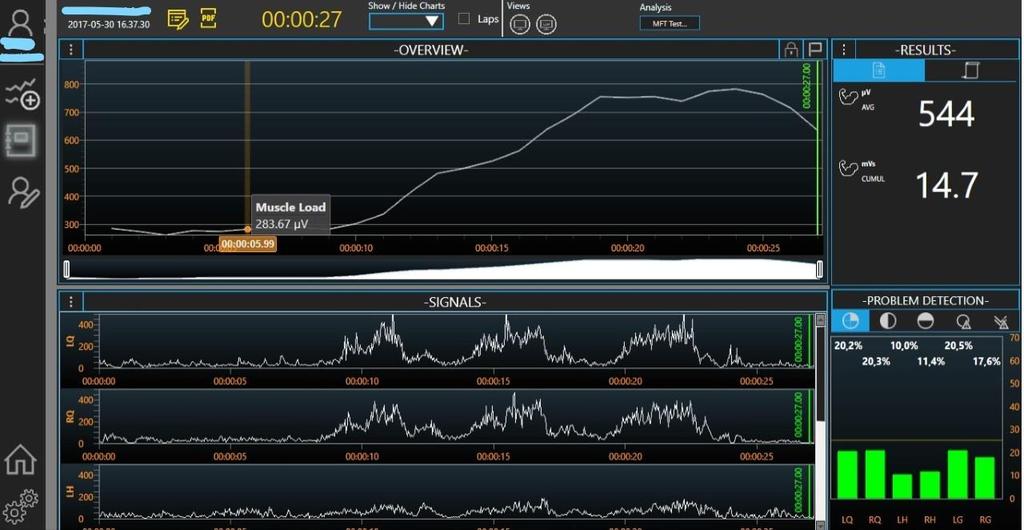Click the RQ signal chart label

(x=70, y=416)
